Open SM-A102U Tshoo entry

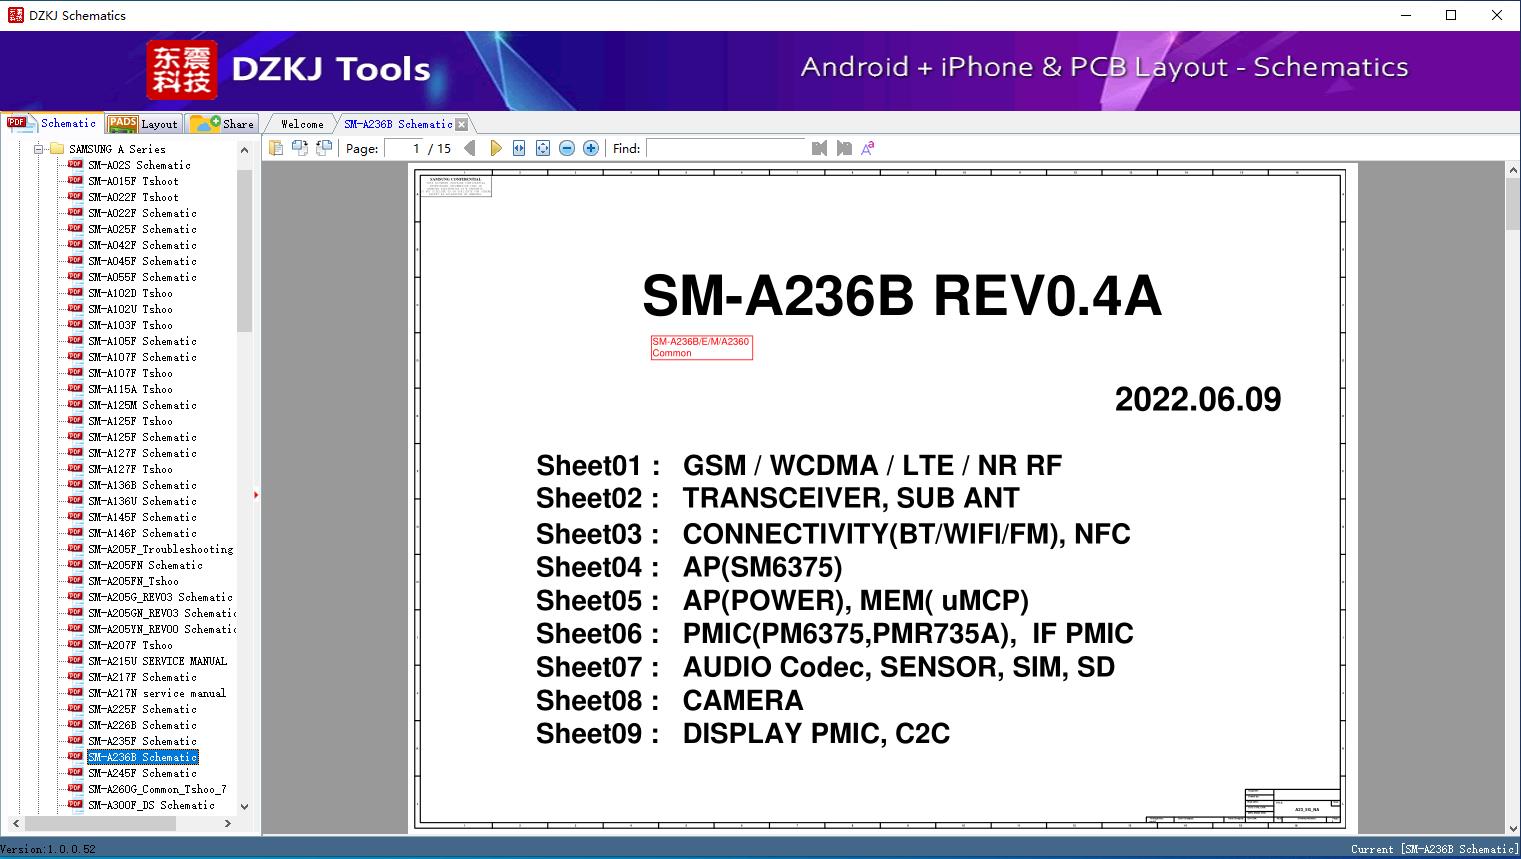tap(130, 309)
